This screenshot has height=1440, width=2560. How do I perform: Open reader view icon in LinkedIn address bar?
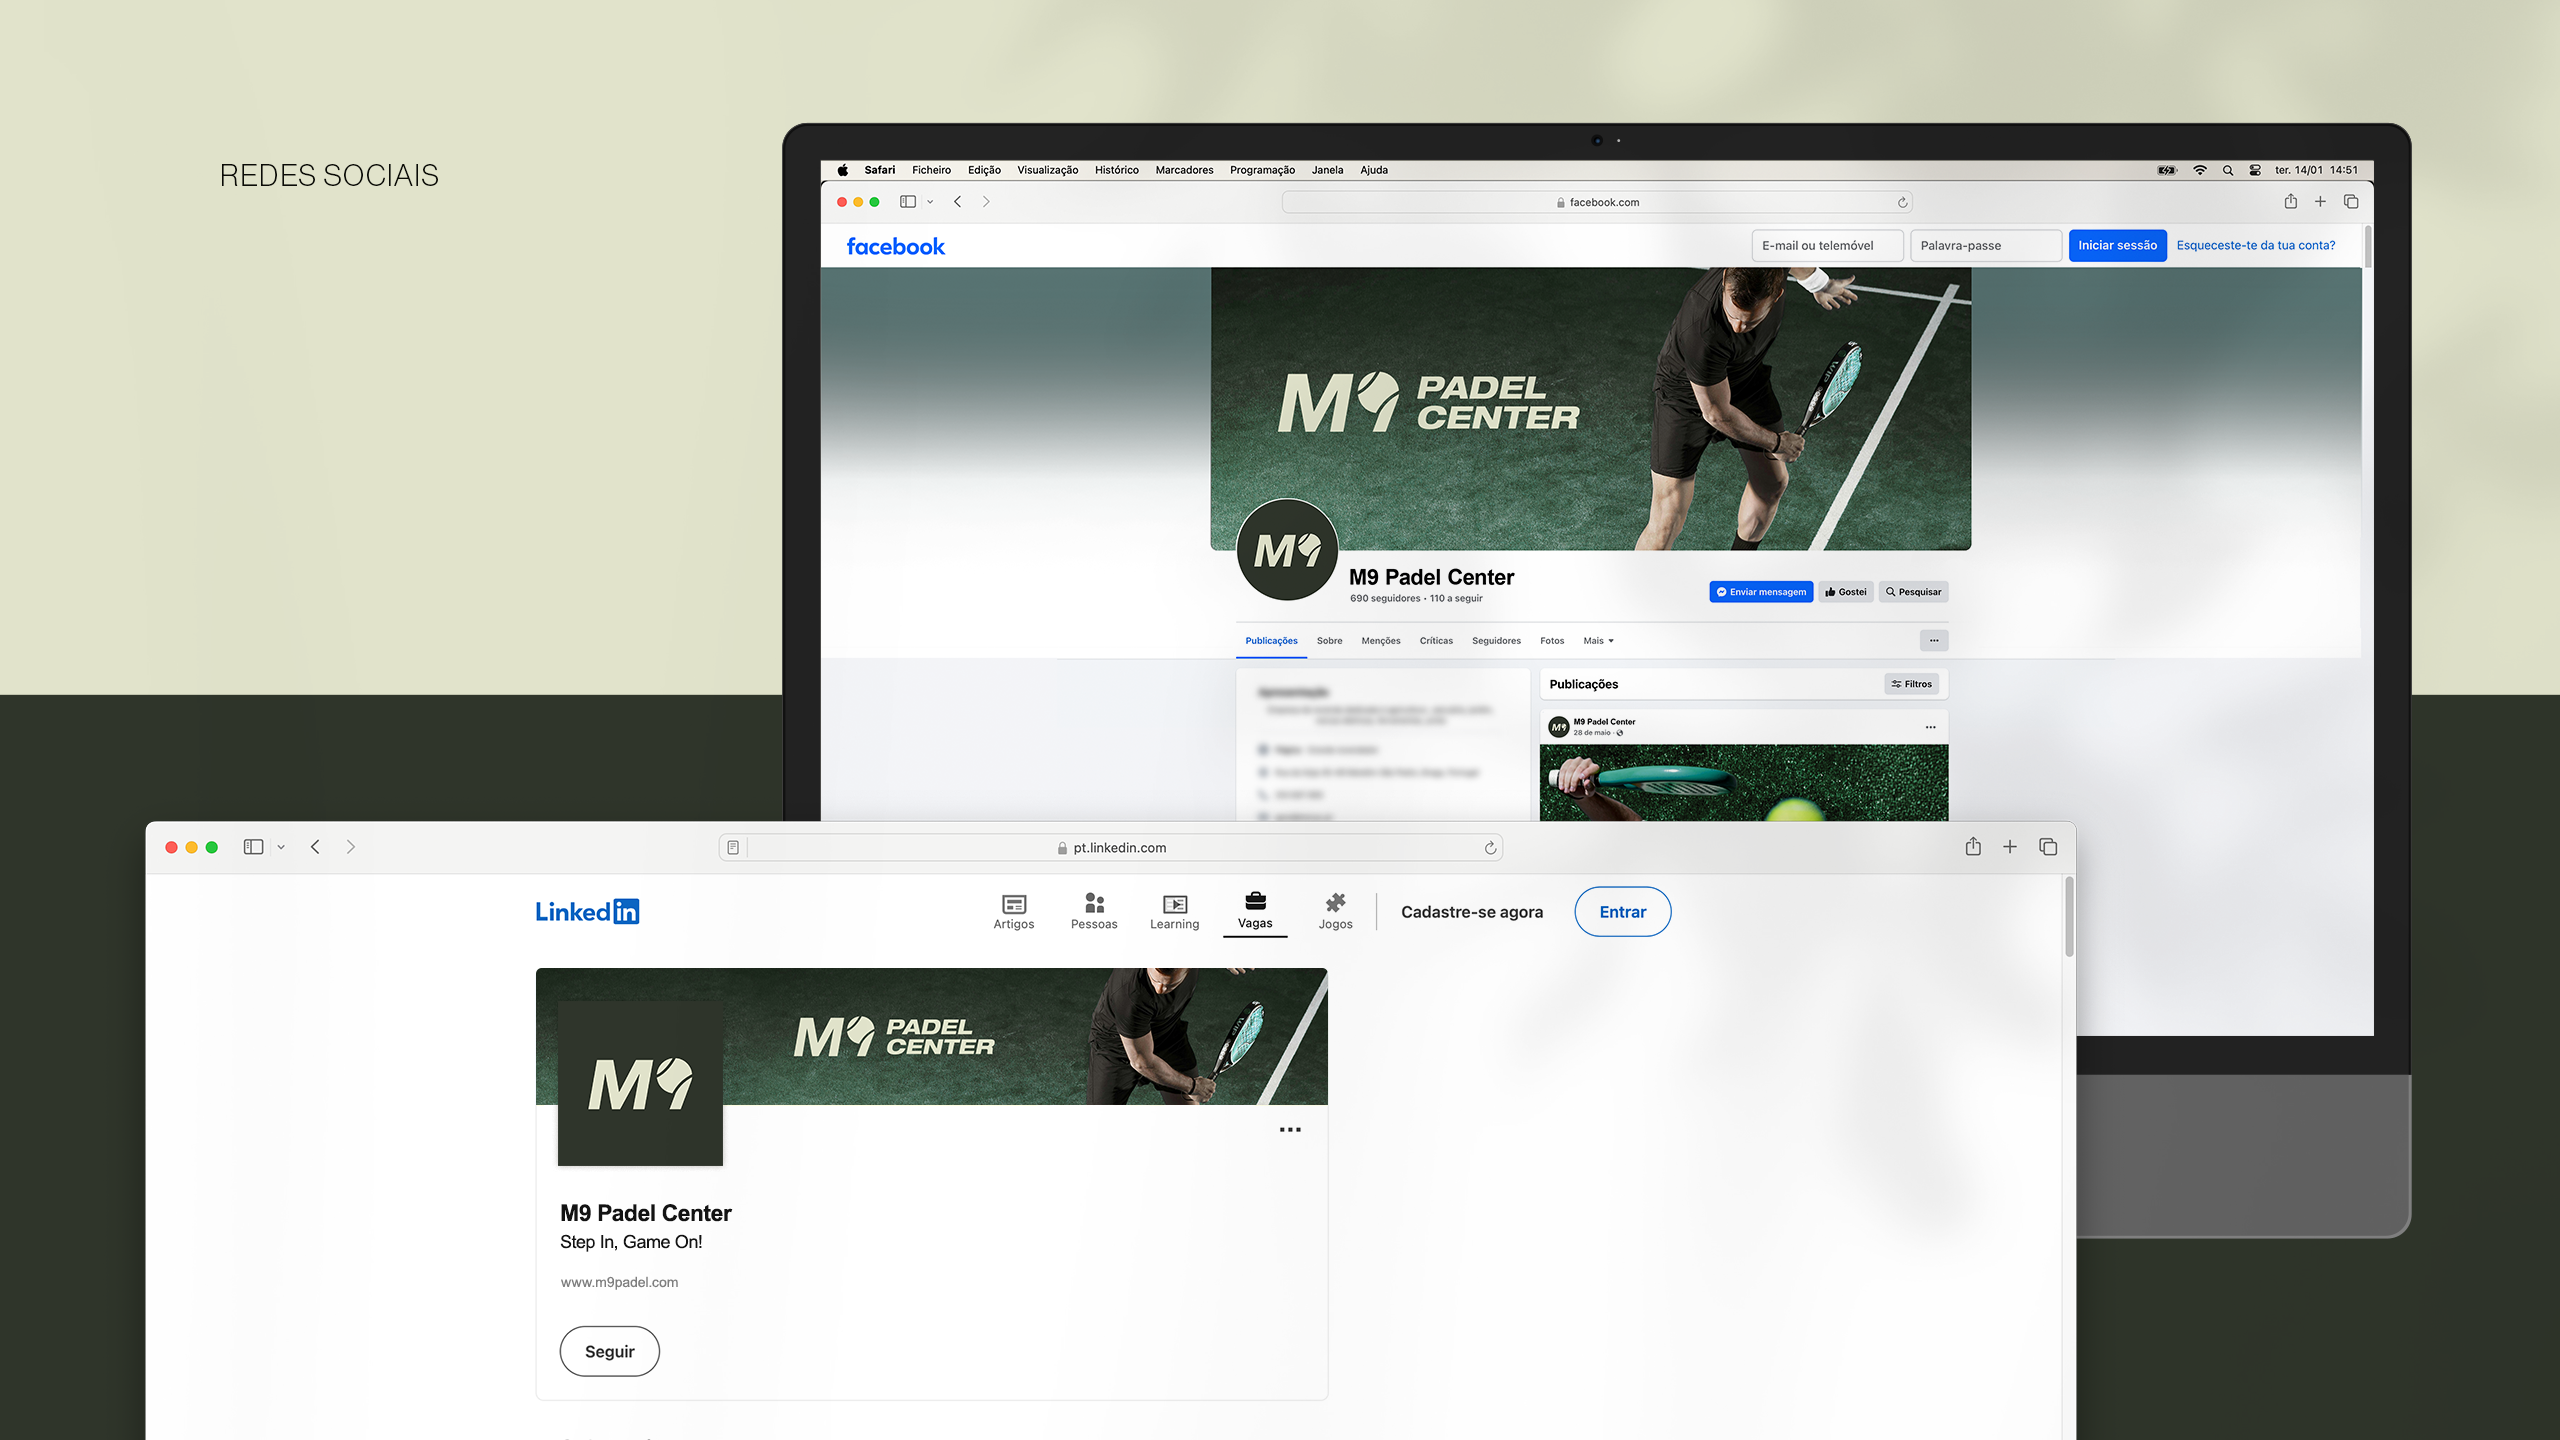tap(733, 848)
